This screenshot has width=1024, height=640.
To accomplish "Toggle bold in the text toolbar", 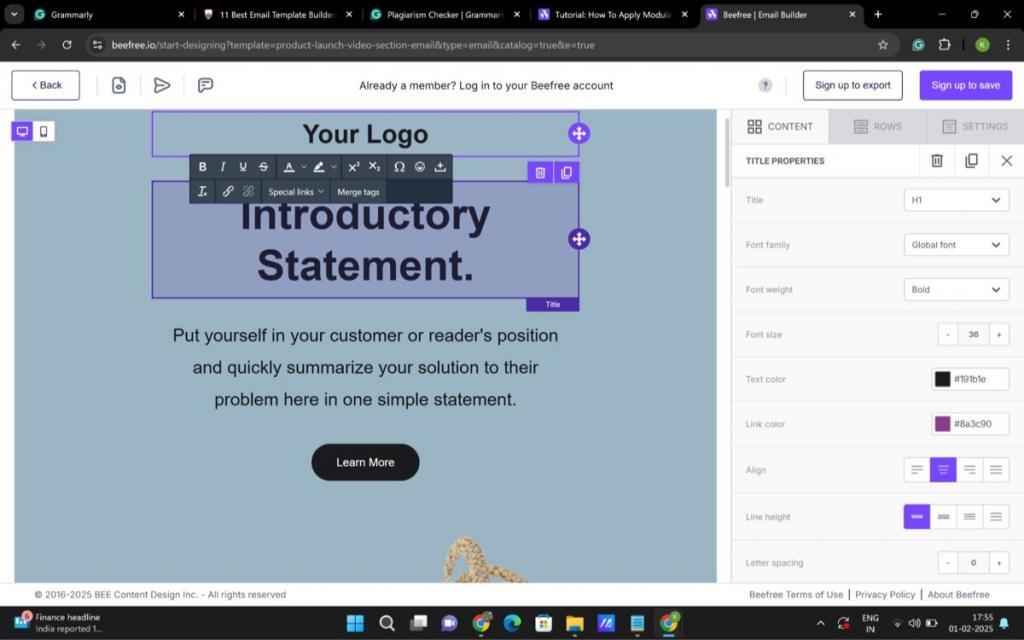I will click(x=202, y=167).
